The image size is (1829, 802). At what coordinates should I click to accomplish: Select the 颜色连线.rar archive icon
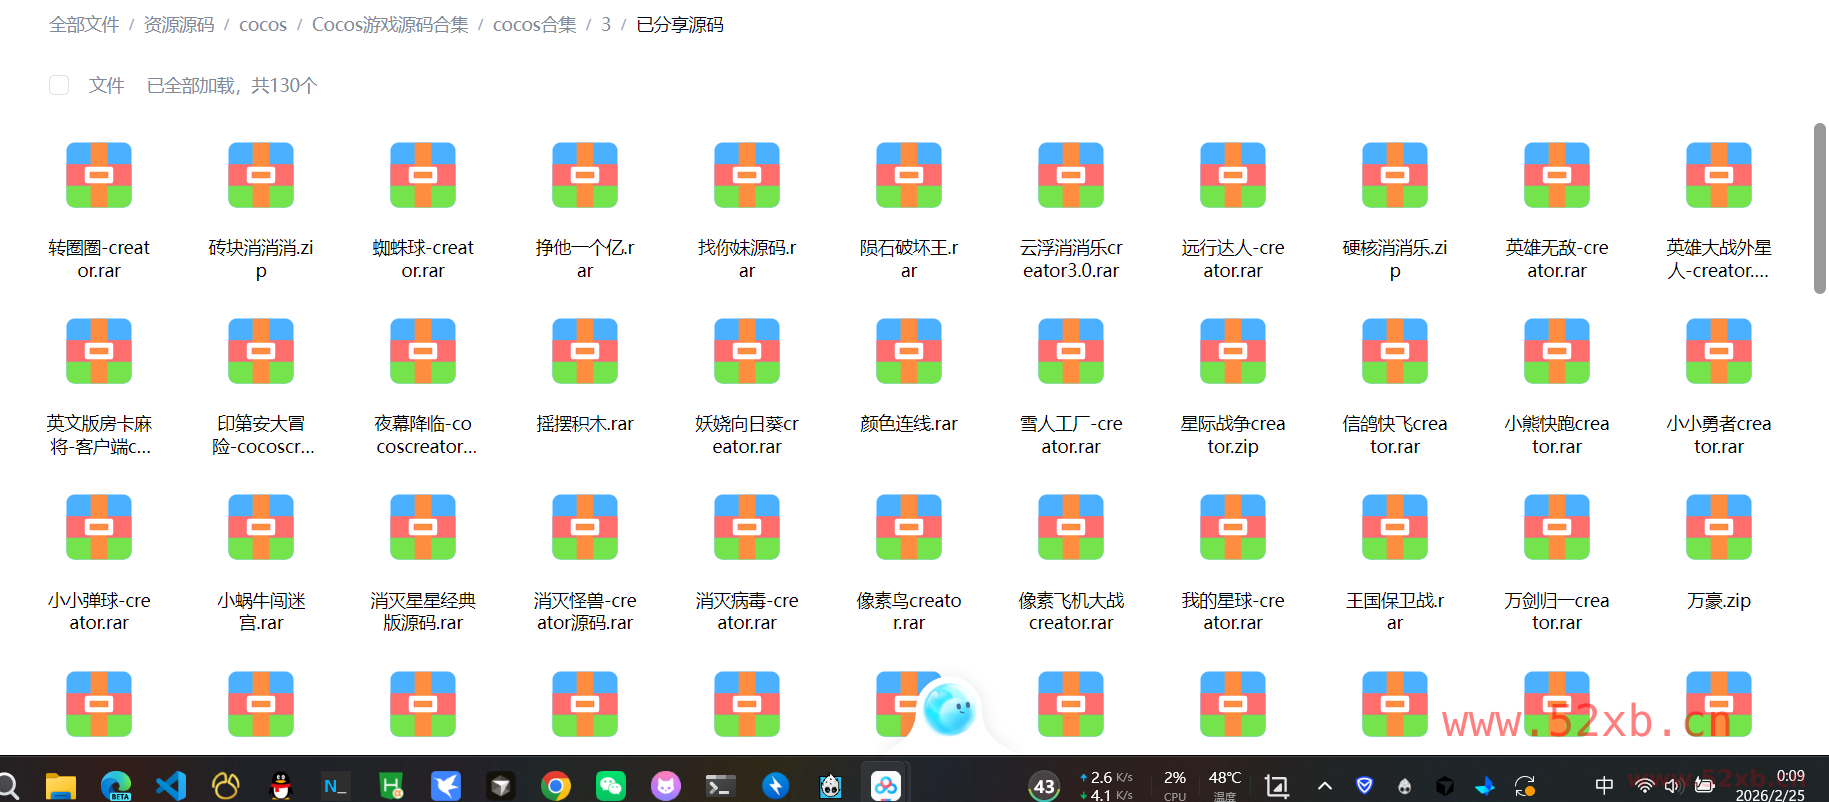pos(909,351)
